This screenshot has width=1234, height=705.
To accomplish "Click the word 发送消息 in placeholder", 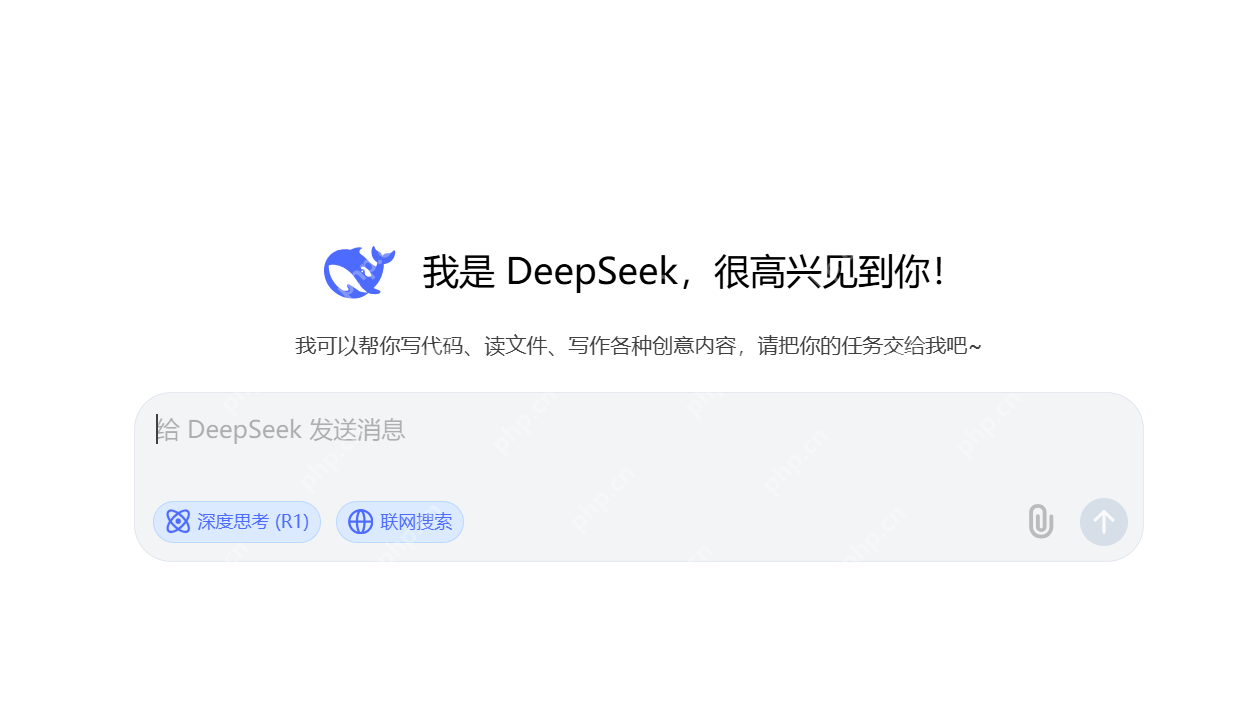I will [x=357, y=430].
